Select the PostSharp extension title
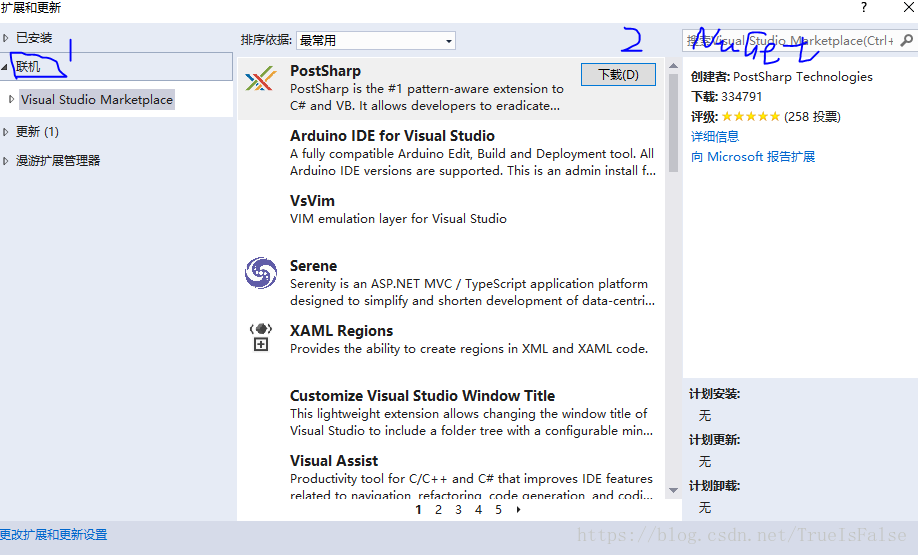 (x=326, y=71)
